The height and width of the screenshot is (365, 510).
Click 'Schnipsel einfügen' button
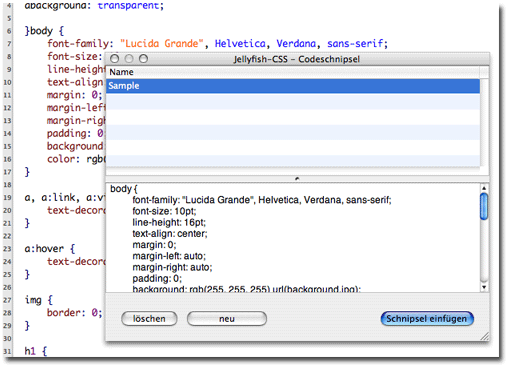click(x=427, y=319)
